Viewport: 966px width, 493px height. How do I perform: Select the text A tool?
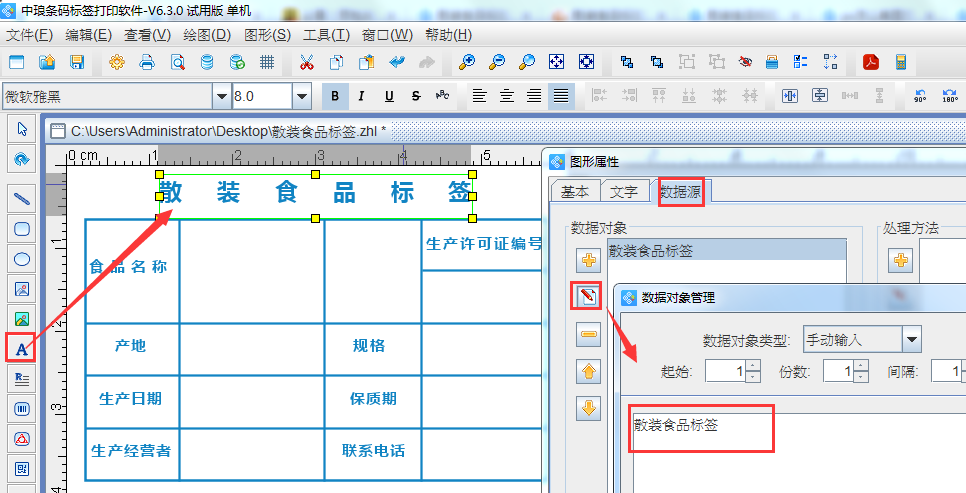click(21, 349)
